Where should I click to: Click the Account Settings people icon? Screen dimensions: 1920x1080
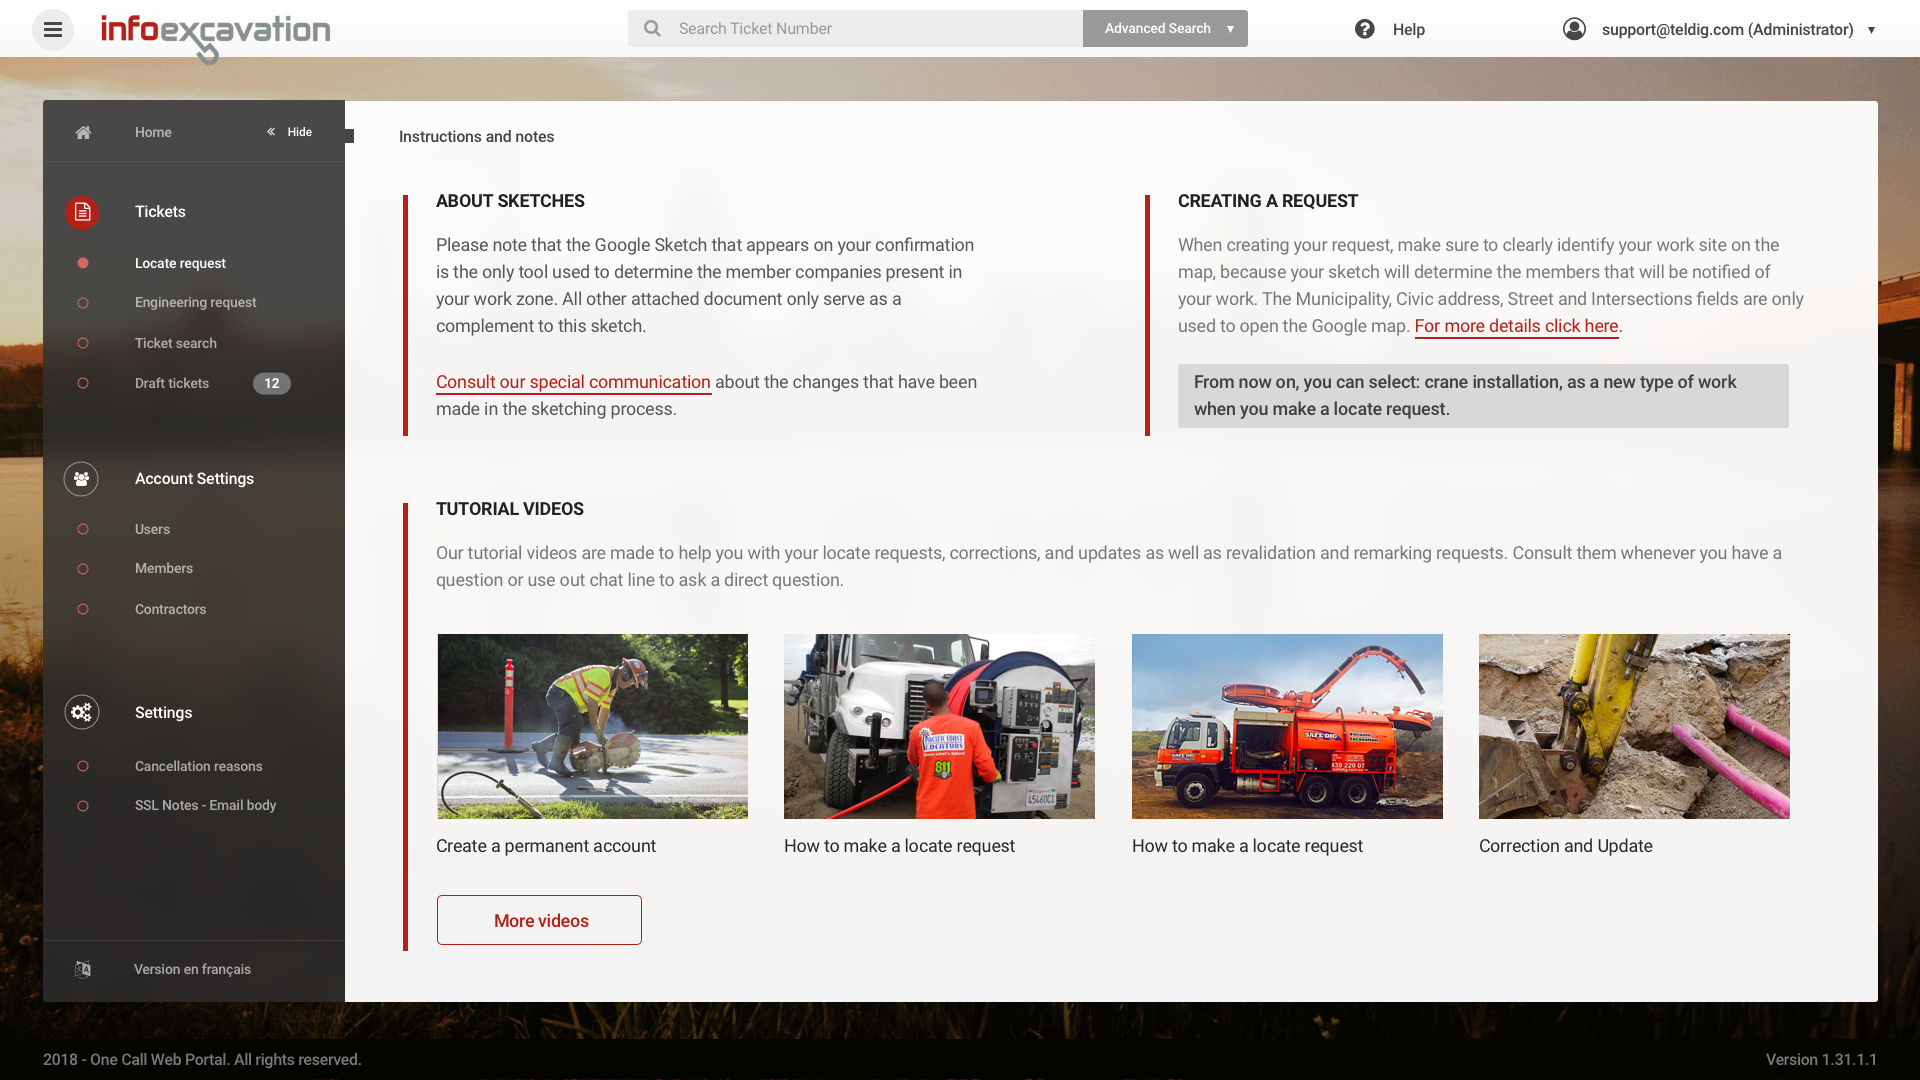click(82, 479)
